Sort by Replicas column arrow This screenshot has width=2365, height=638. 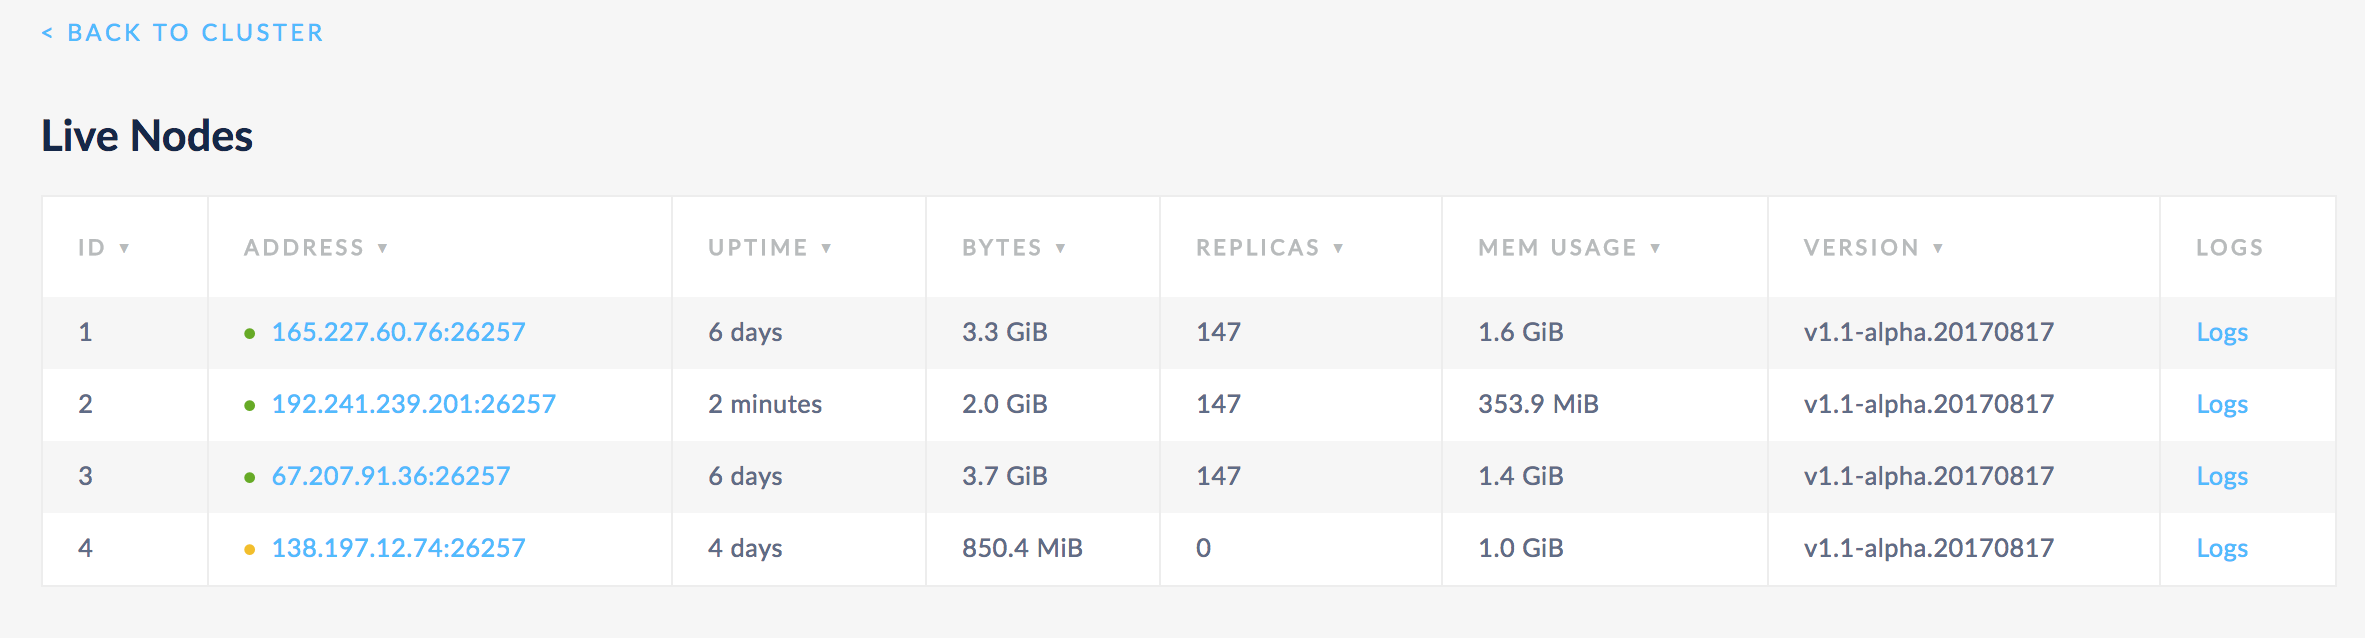[x=1339, y=248]
